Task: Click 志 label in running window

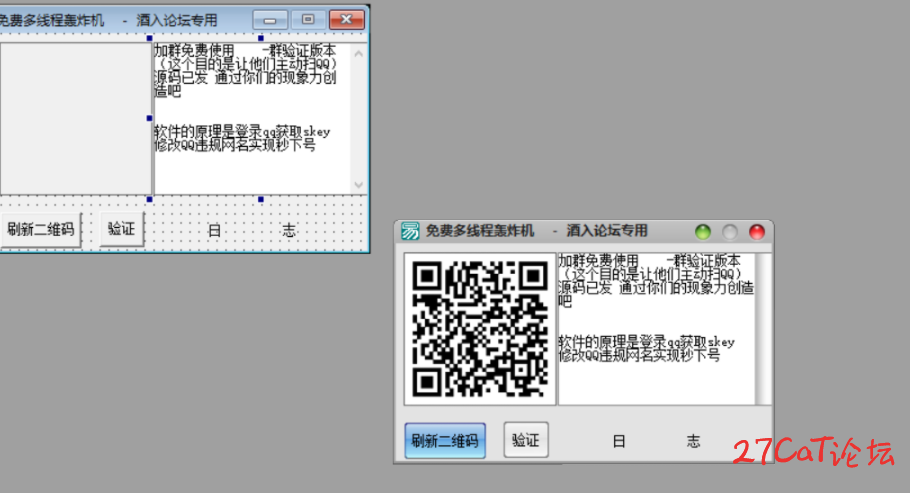Action: click(694, 441)
